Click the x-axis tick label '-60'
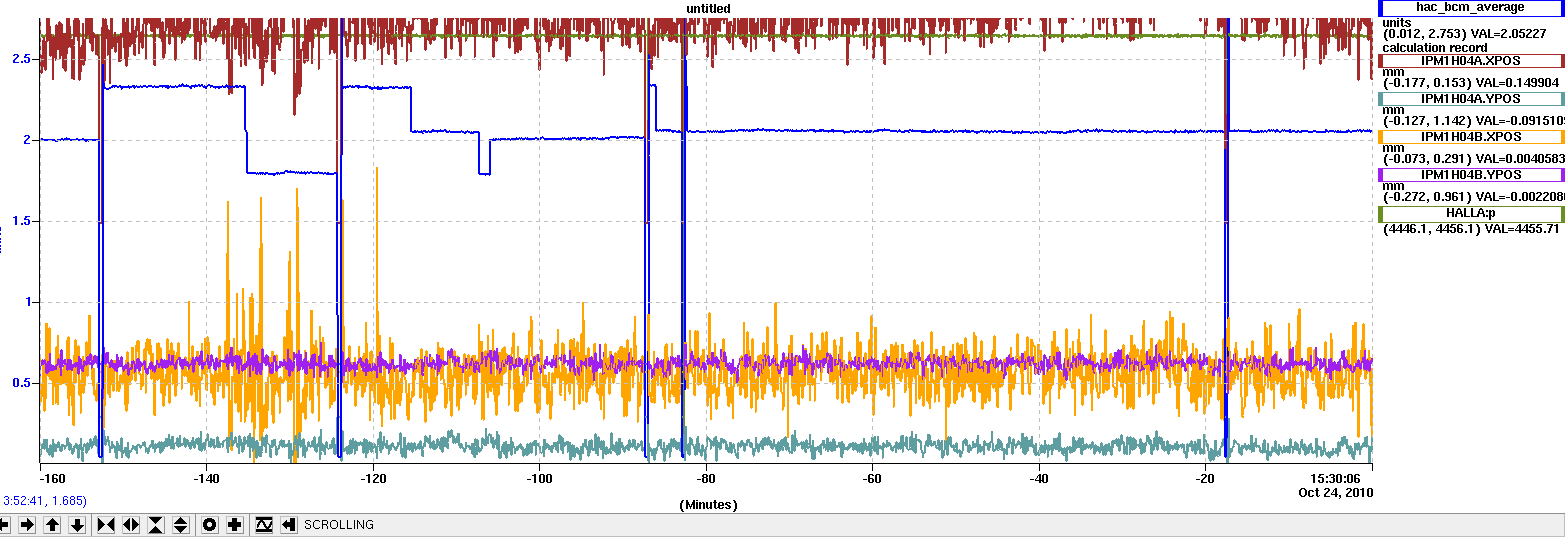This screenshot has height=537, width=1565. [x=873, y=479]
